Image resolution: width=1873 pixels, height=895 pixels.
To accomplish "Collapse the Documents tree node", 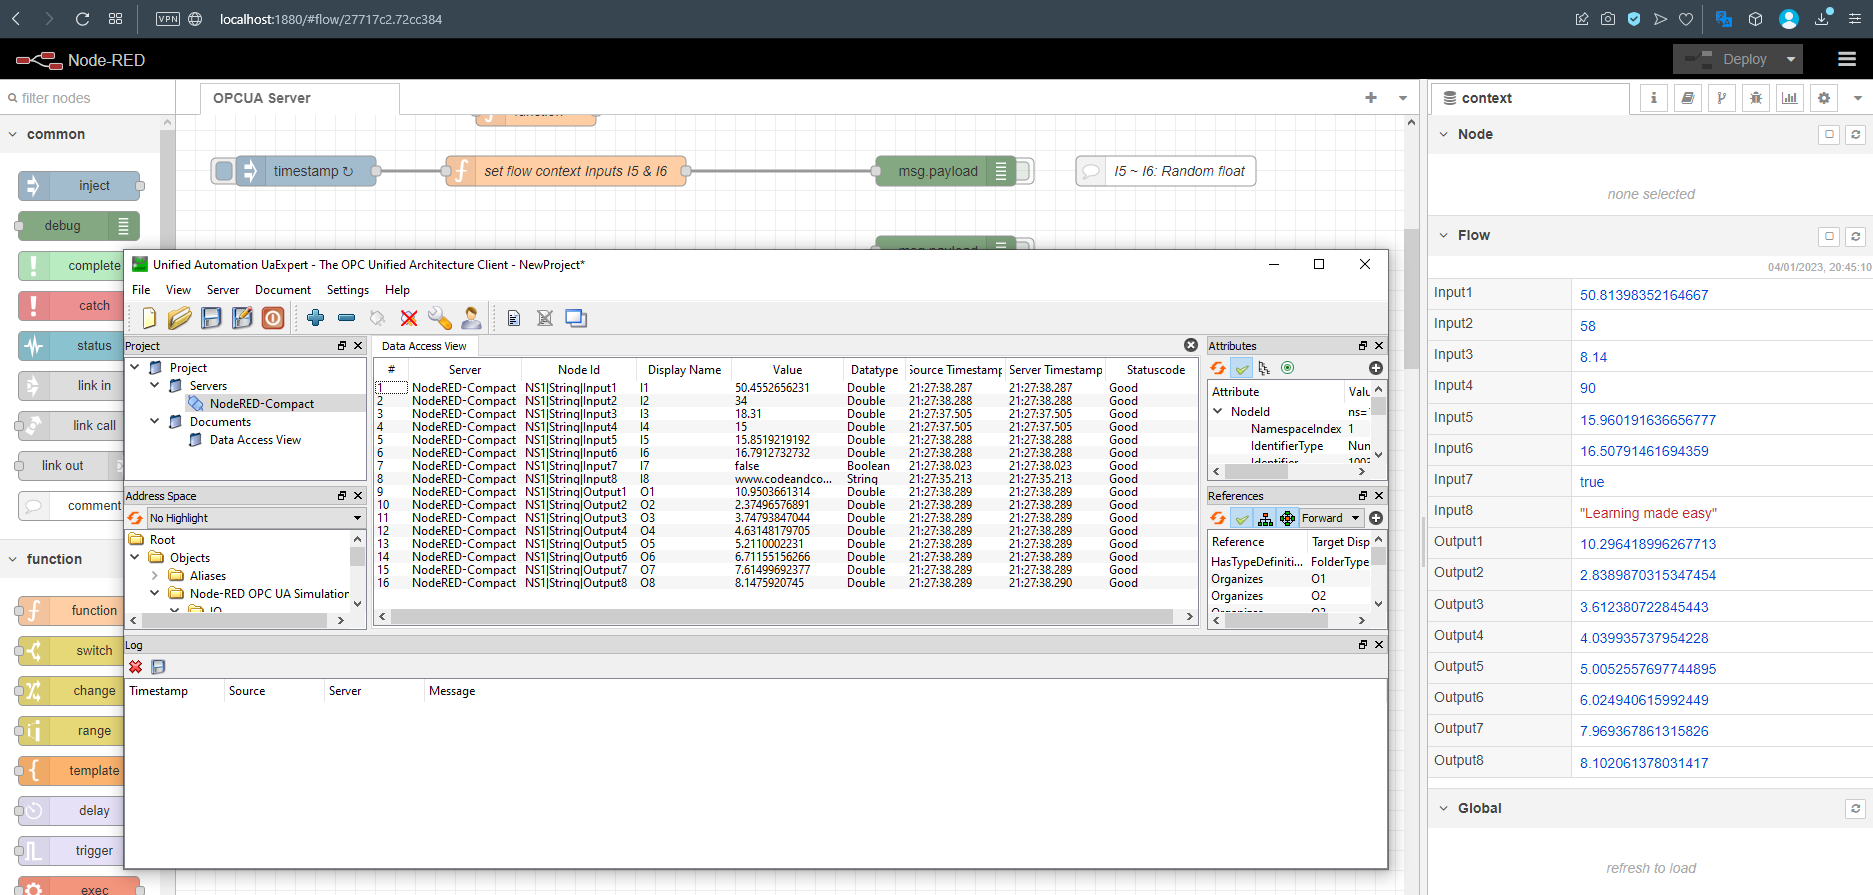I will (155, 421).
